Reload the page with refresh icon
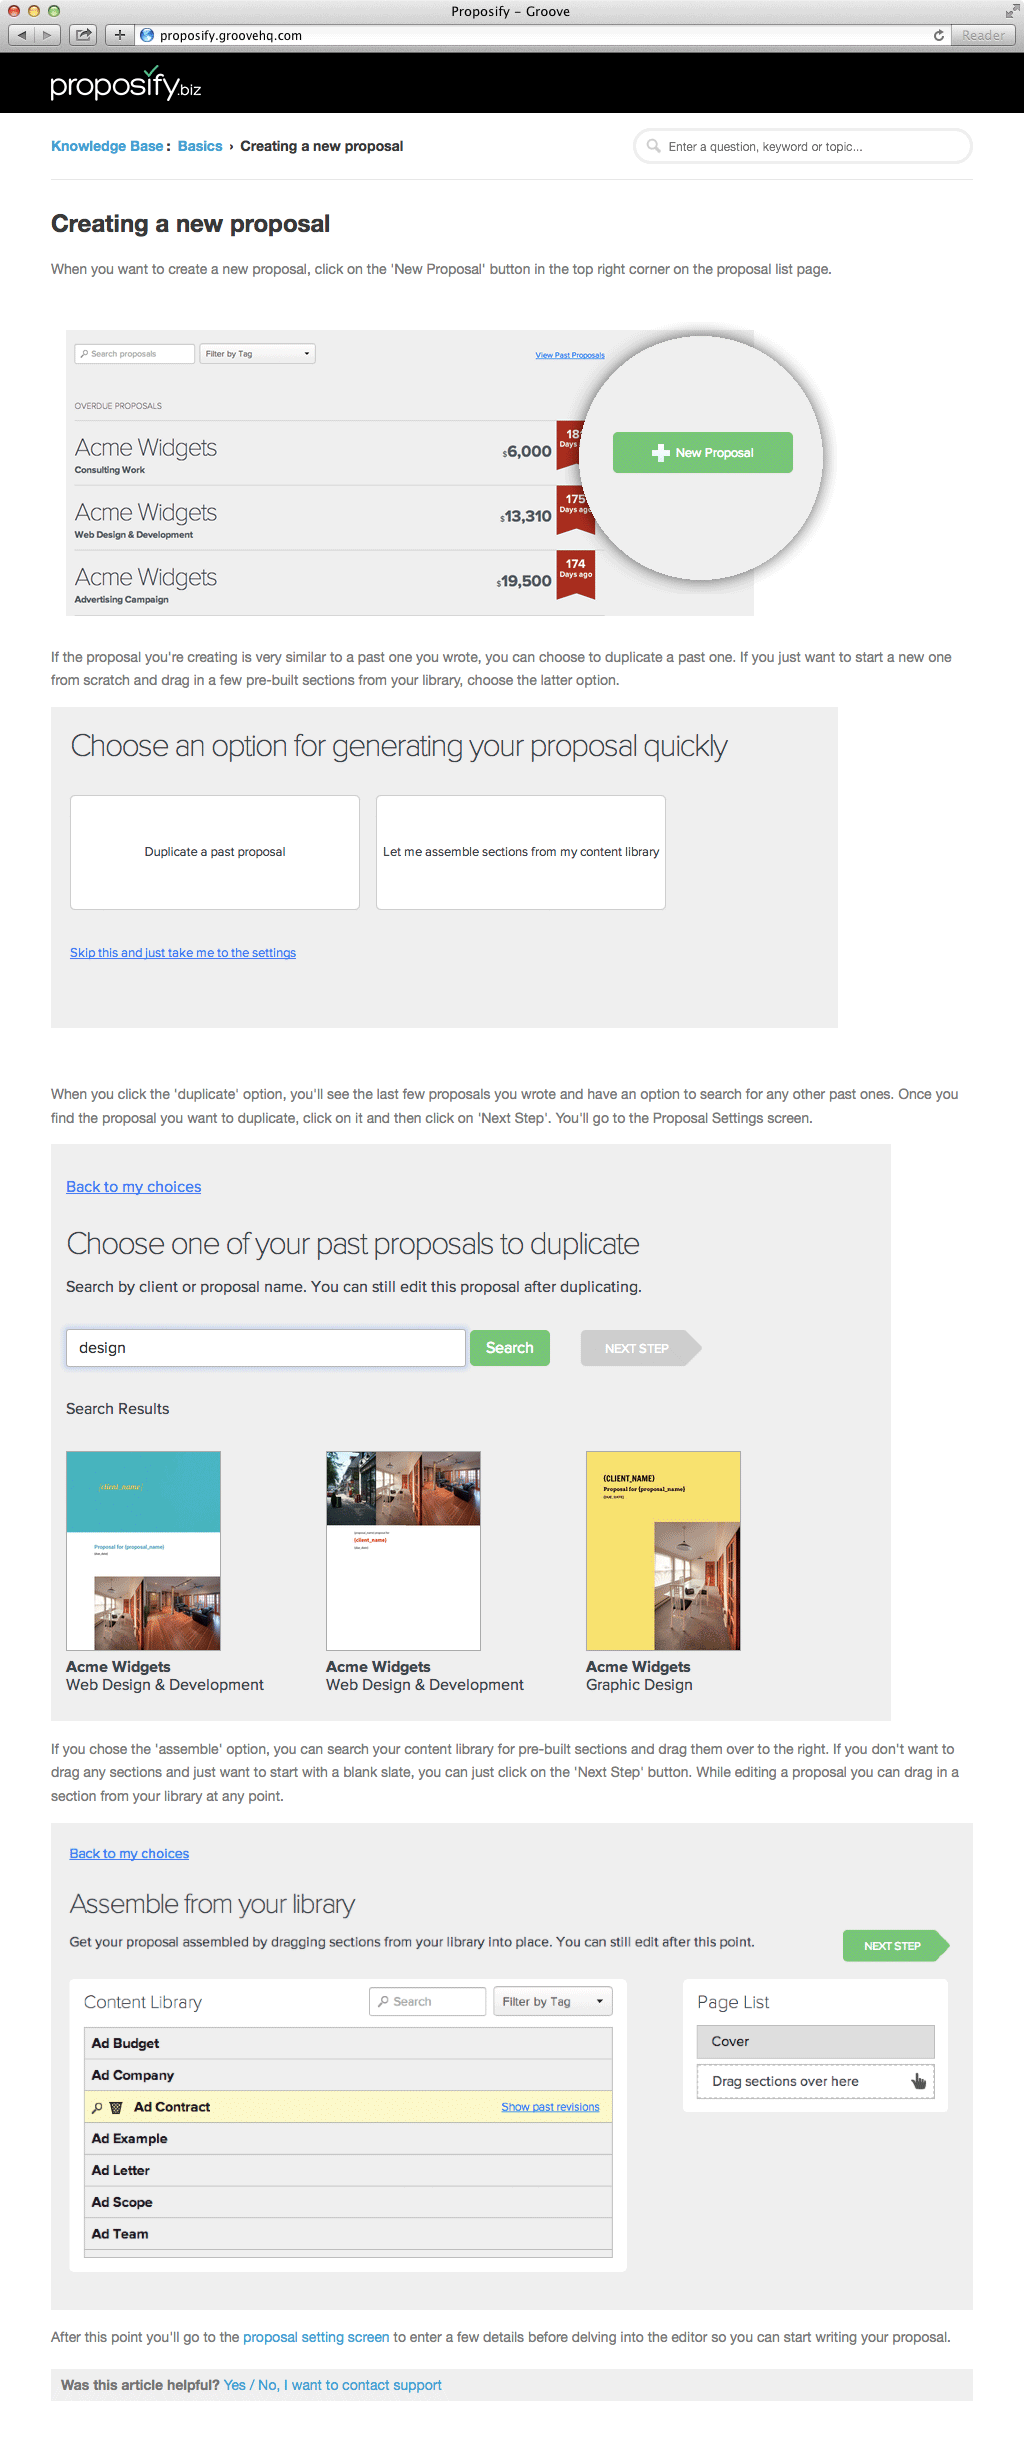The width and height of the screenshot is (1024, 2450). point(938,35)
